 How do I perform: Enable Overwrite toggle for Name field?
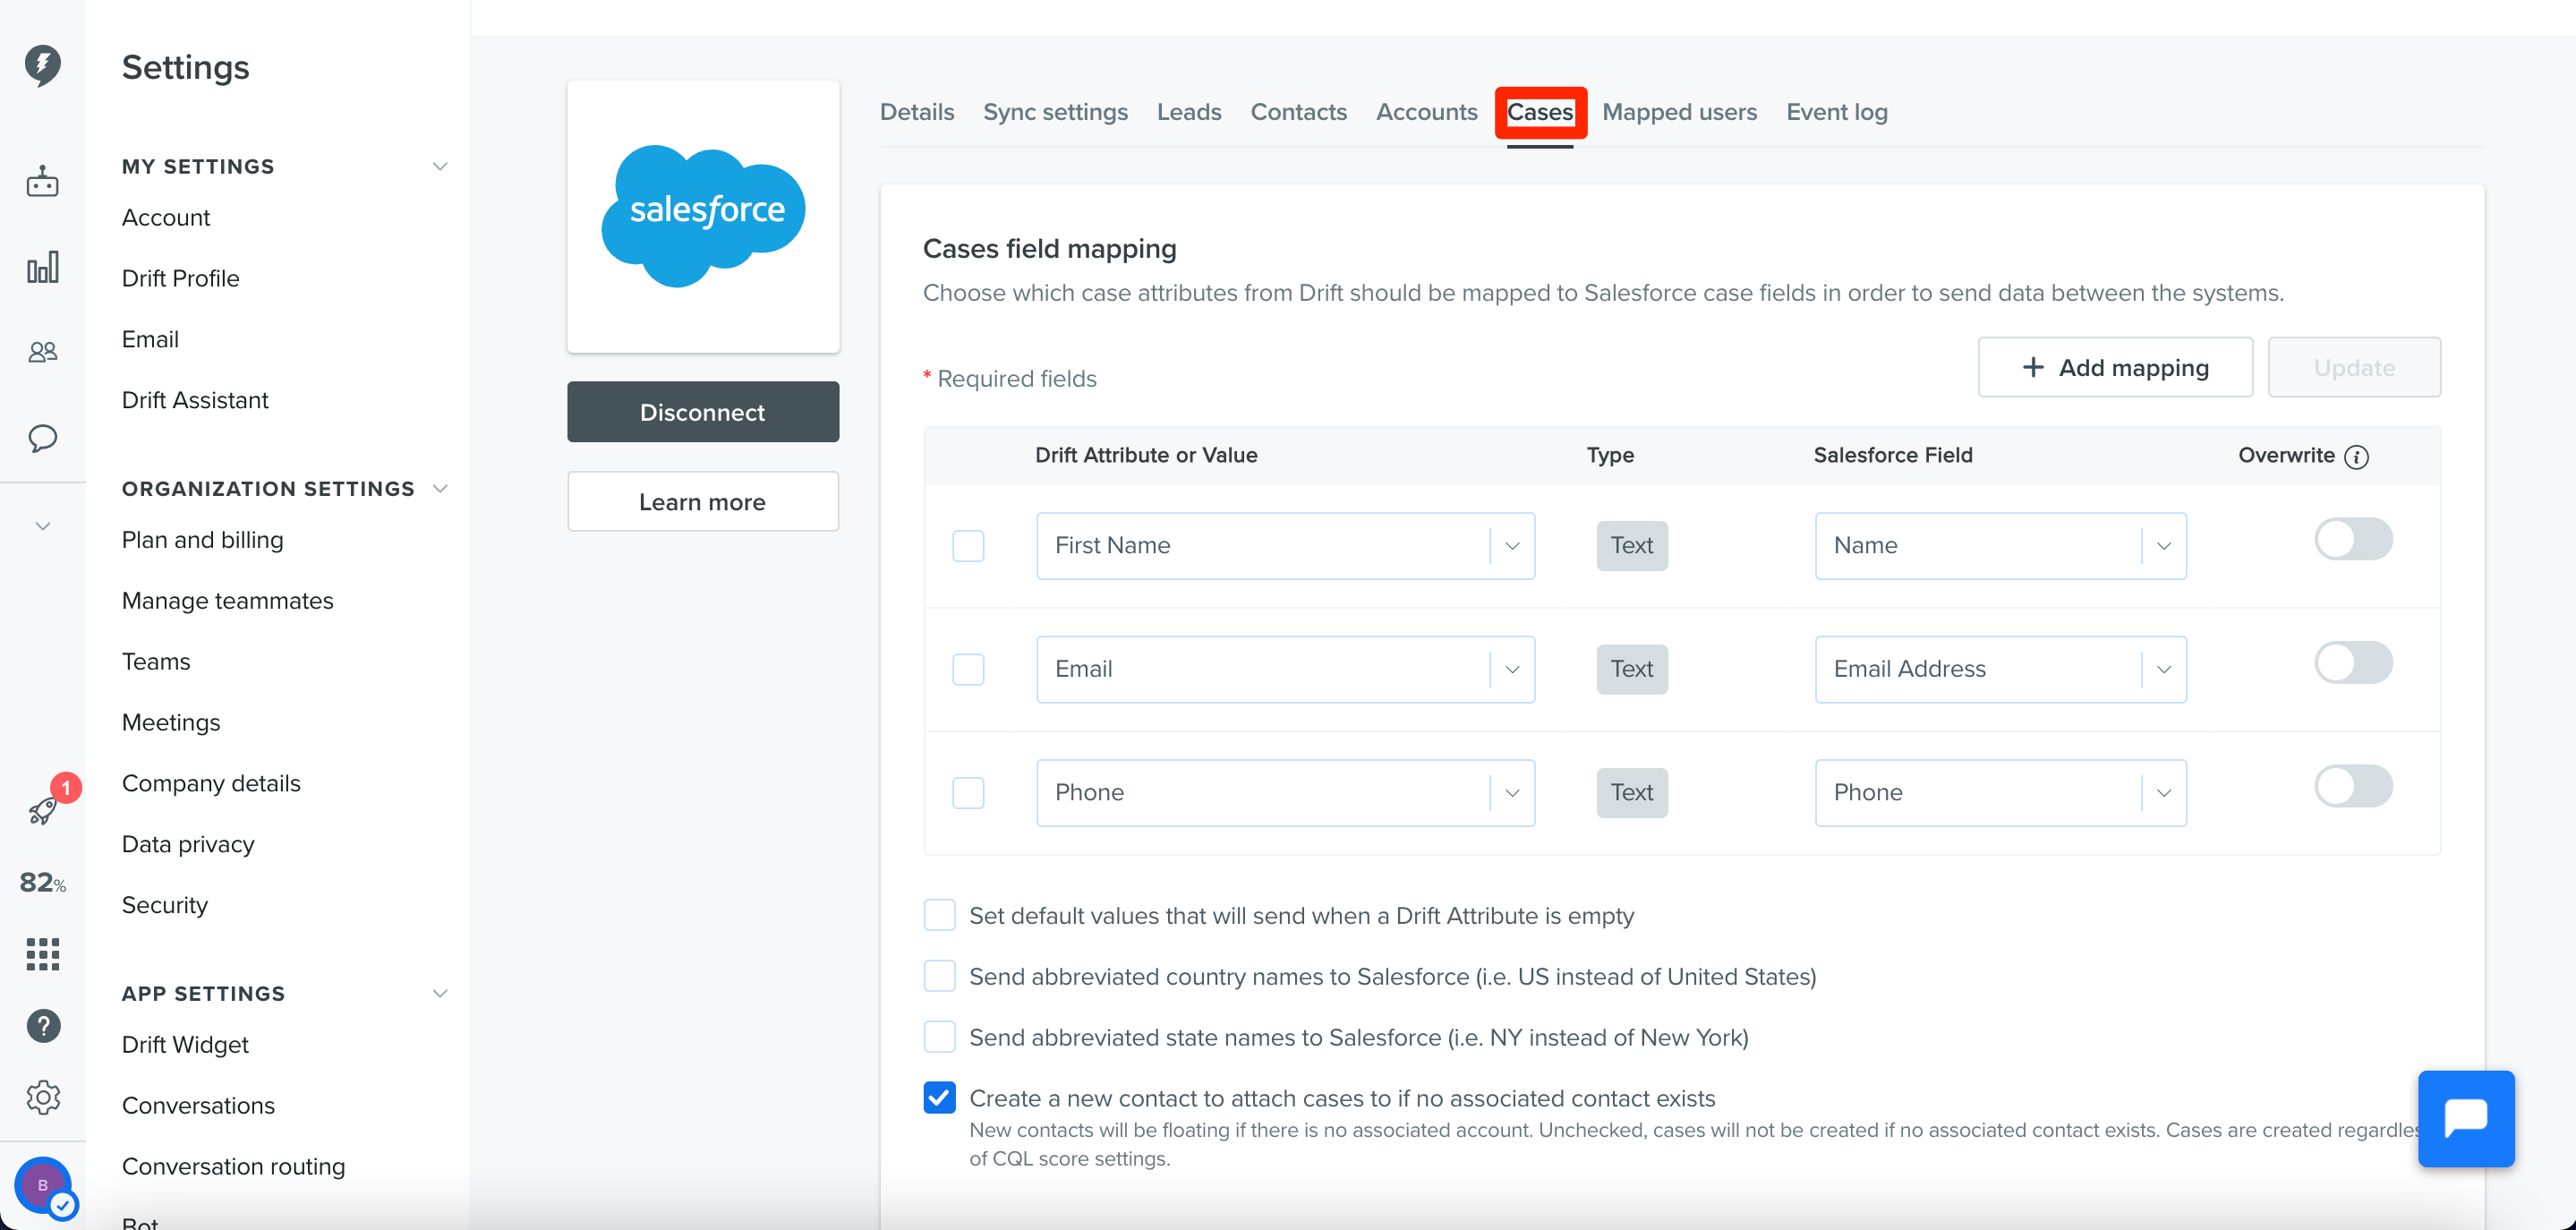2352,540
